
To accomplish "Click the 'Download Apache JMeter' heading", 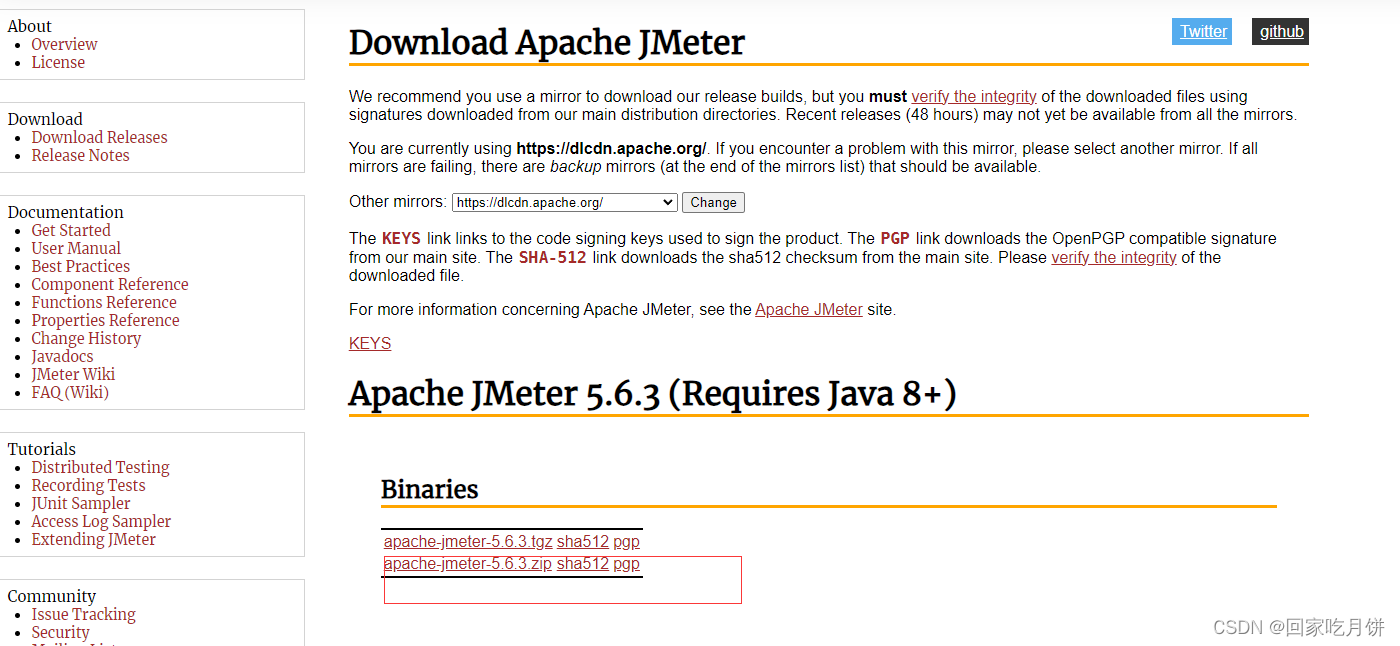I will click(x=547, y=42).
